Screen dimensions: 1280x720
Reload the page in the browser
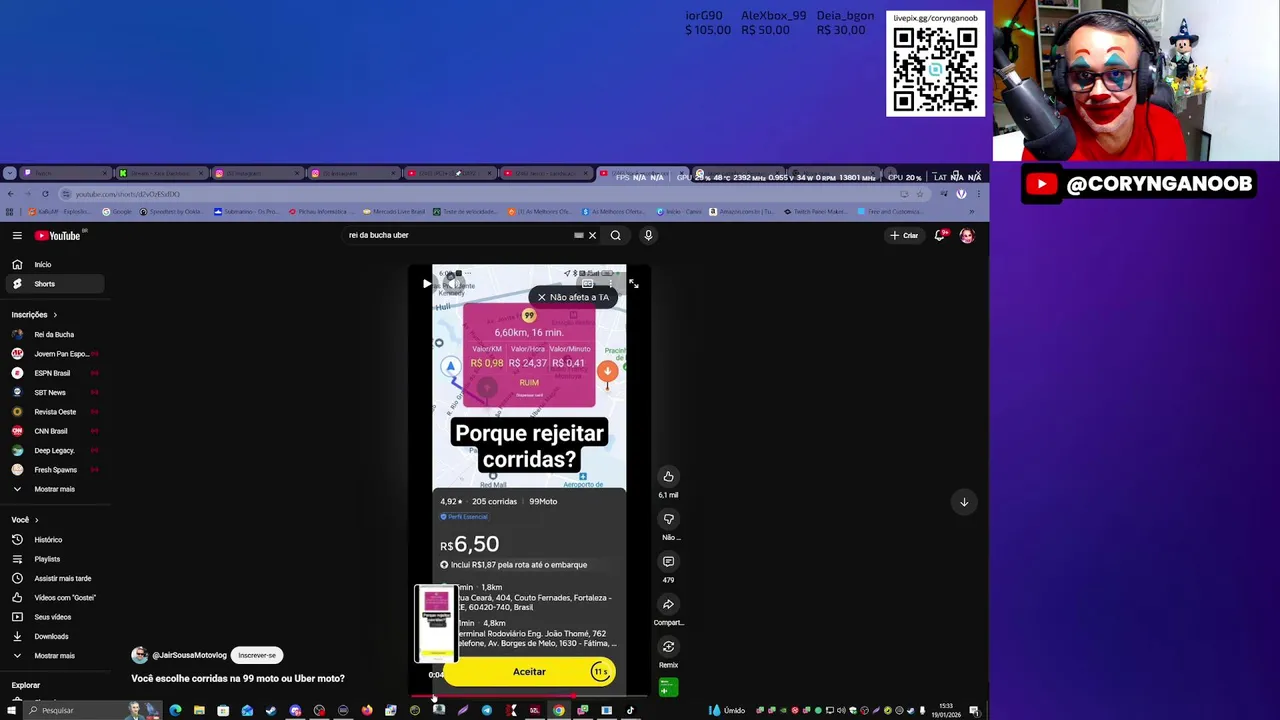44,194
